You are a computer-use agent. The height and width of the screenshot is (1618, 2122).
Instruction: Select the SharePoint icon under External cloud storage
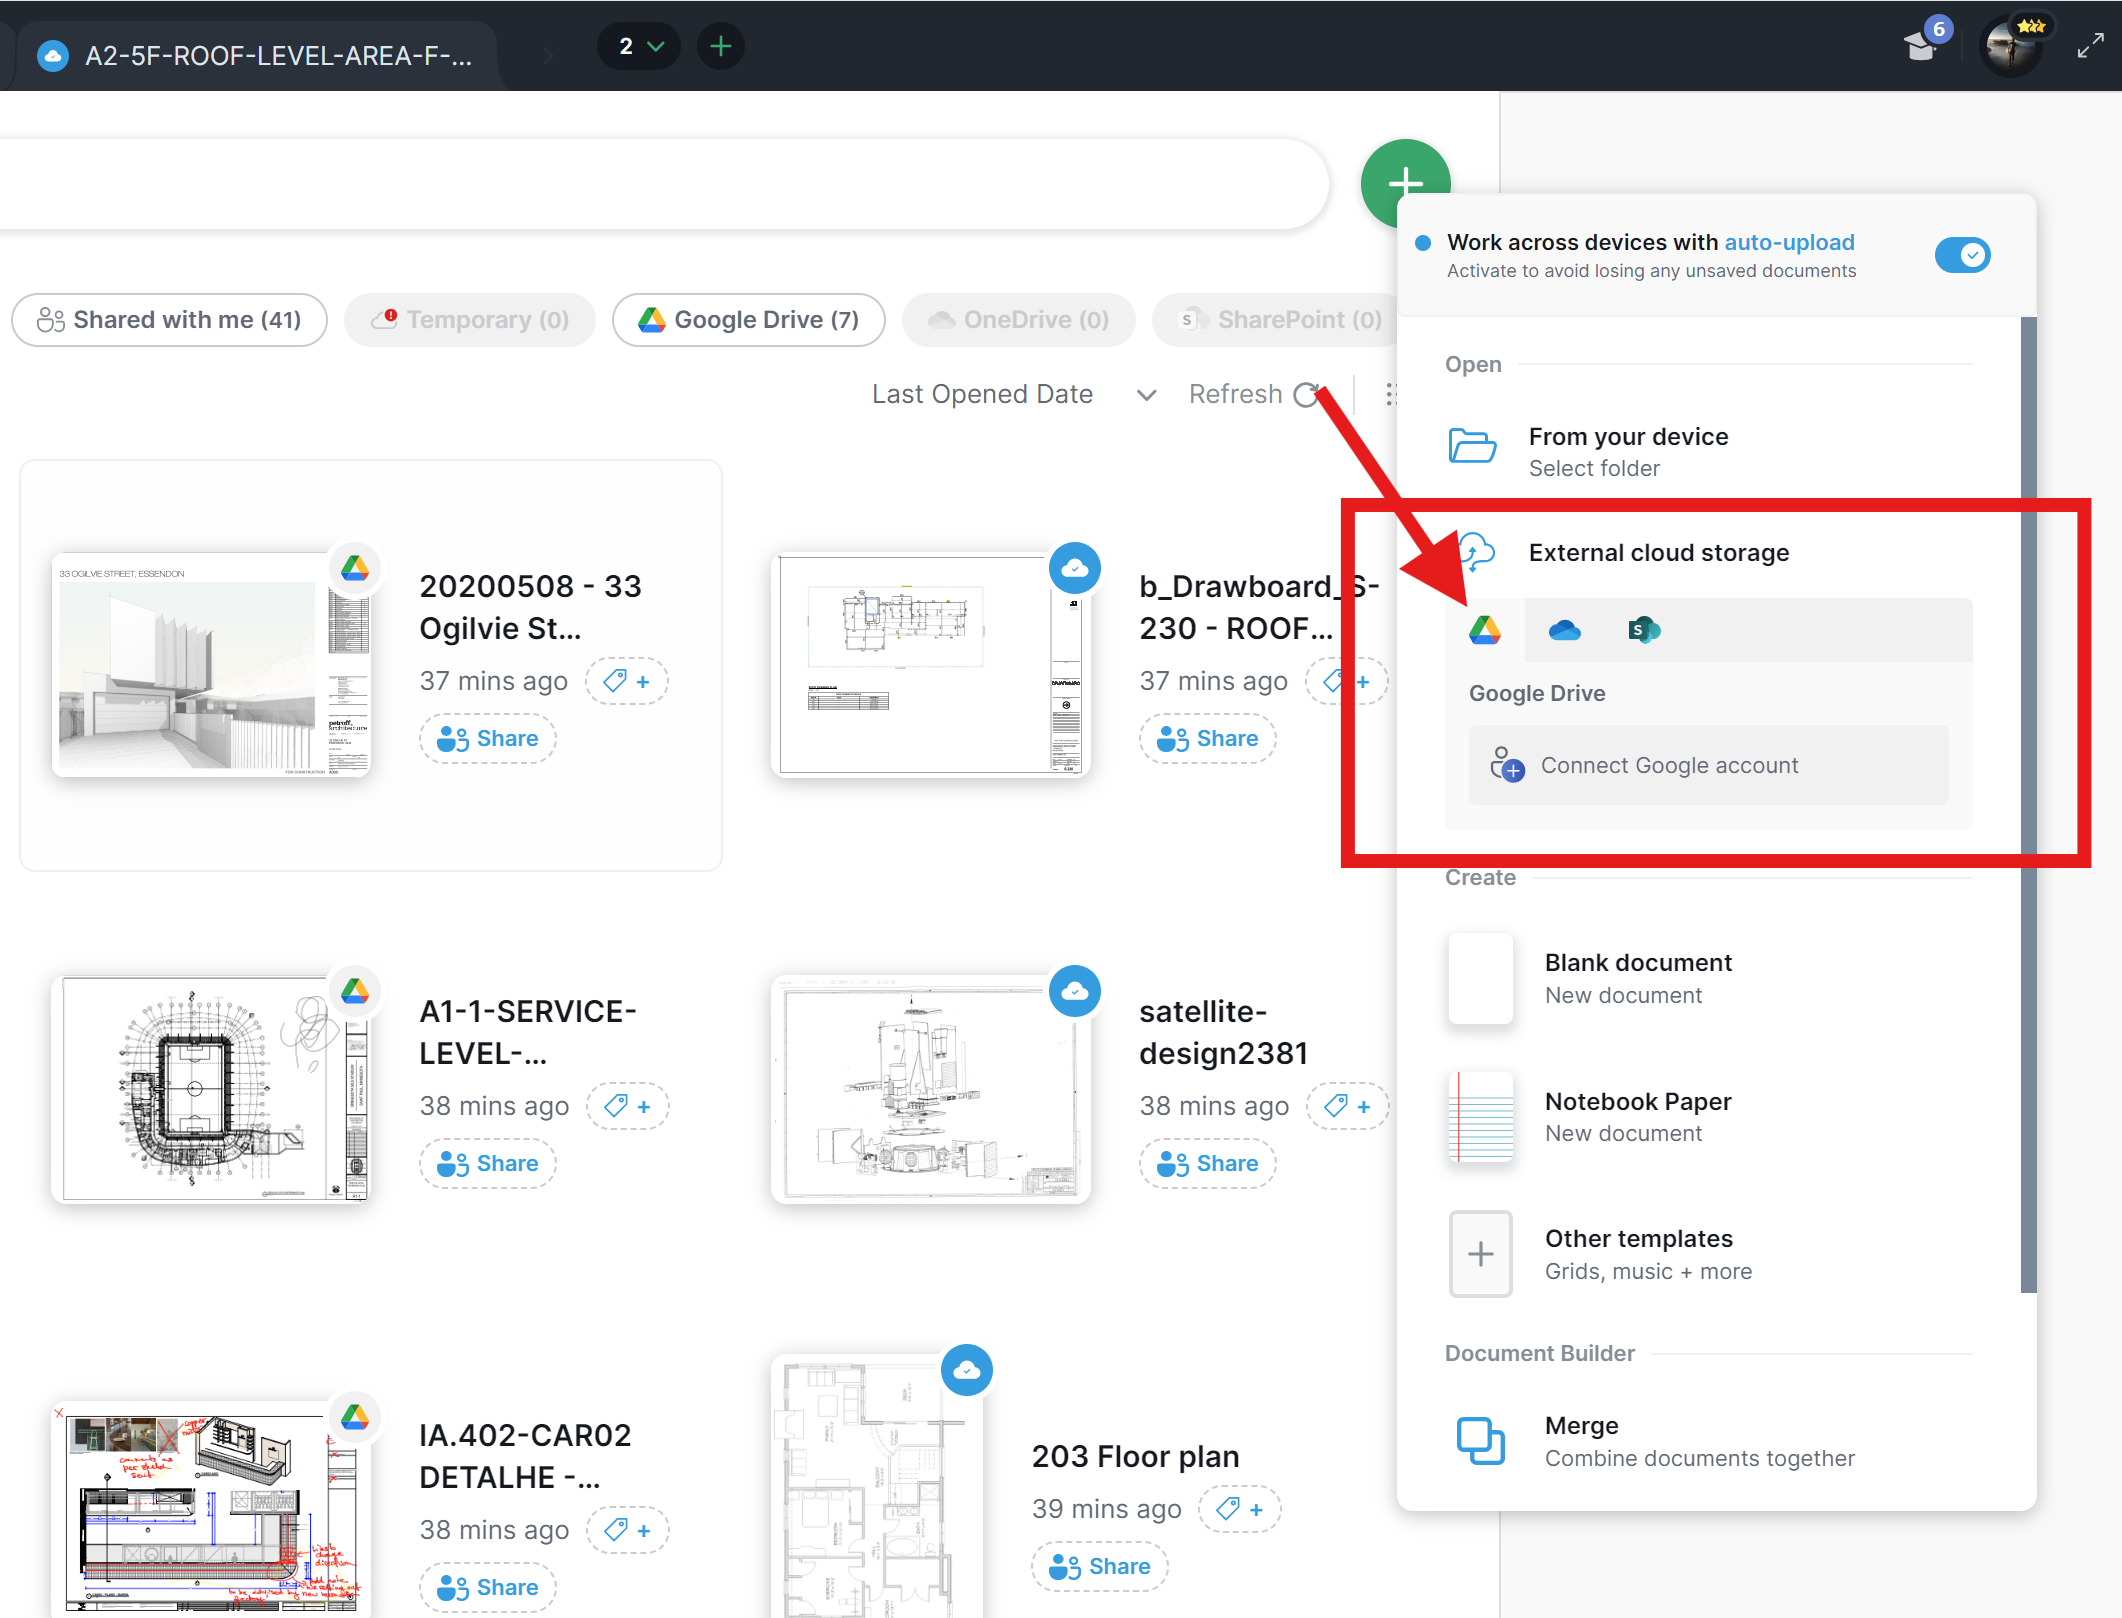[x=1644, y=630]
